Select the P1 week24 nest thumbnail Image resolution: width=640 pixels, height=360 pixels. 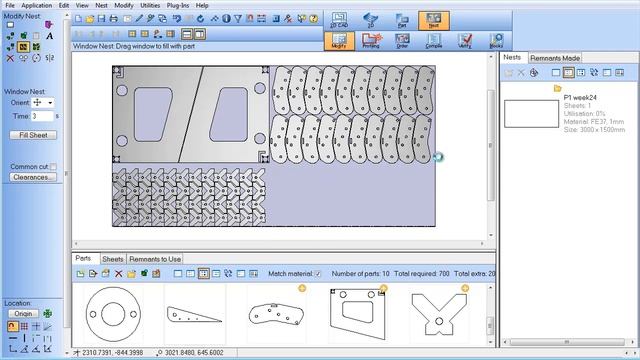531,114
